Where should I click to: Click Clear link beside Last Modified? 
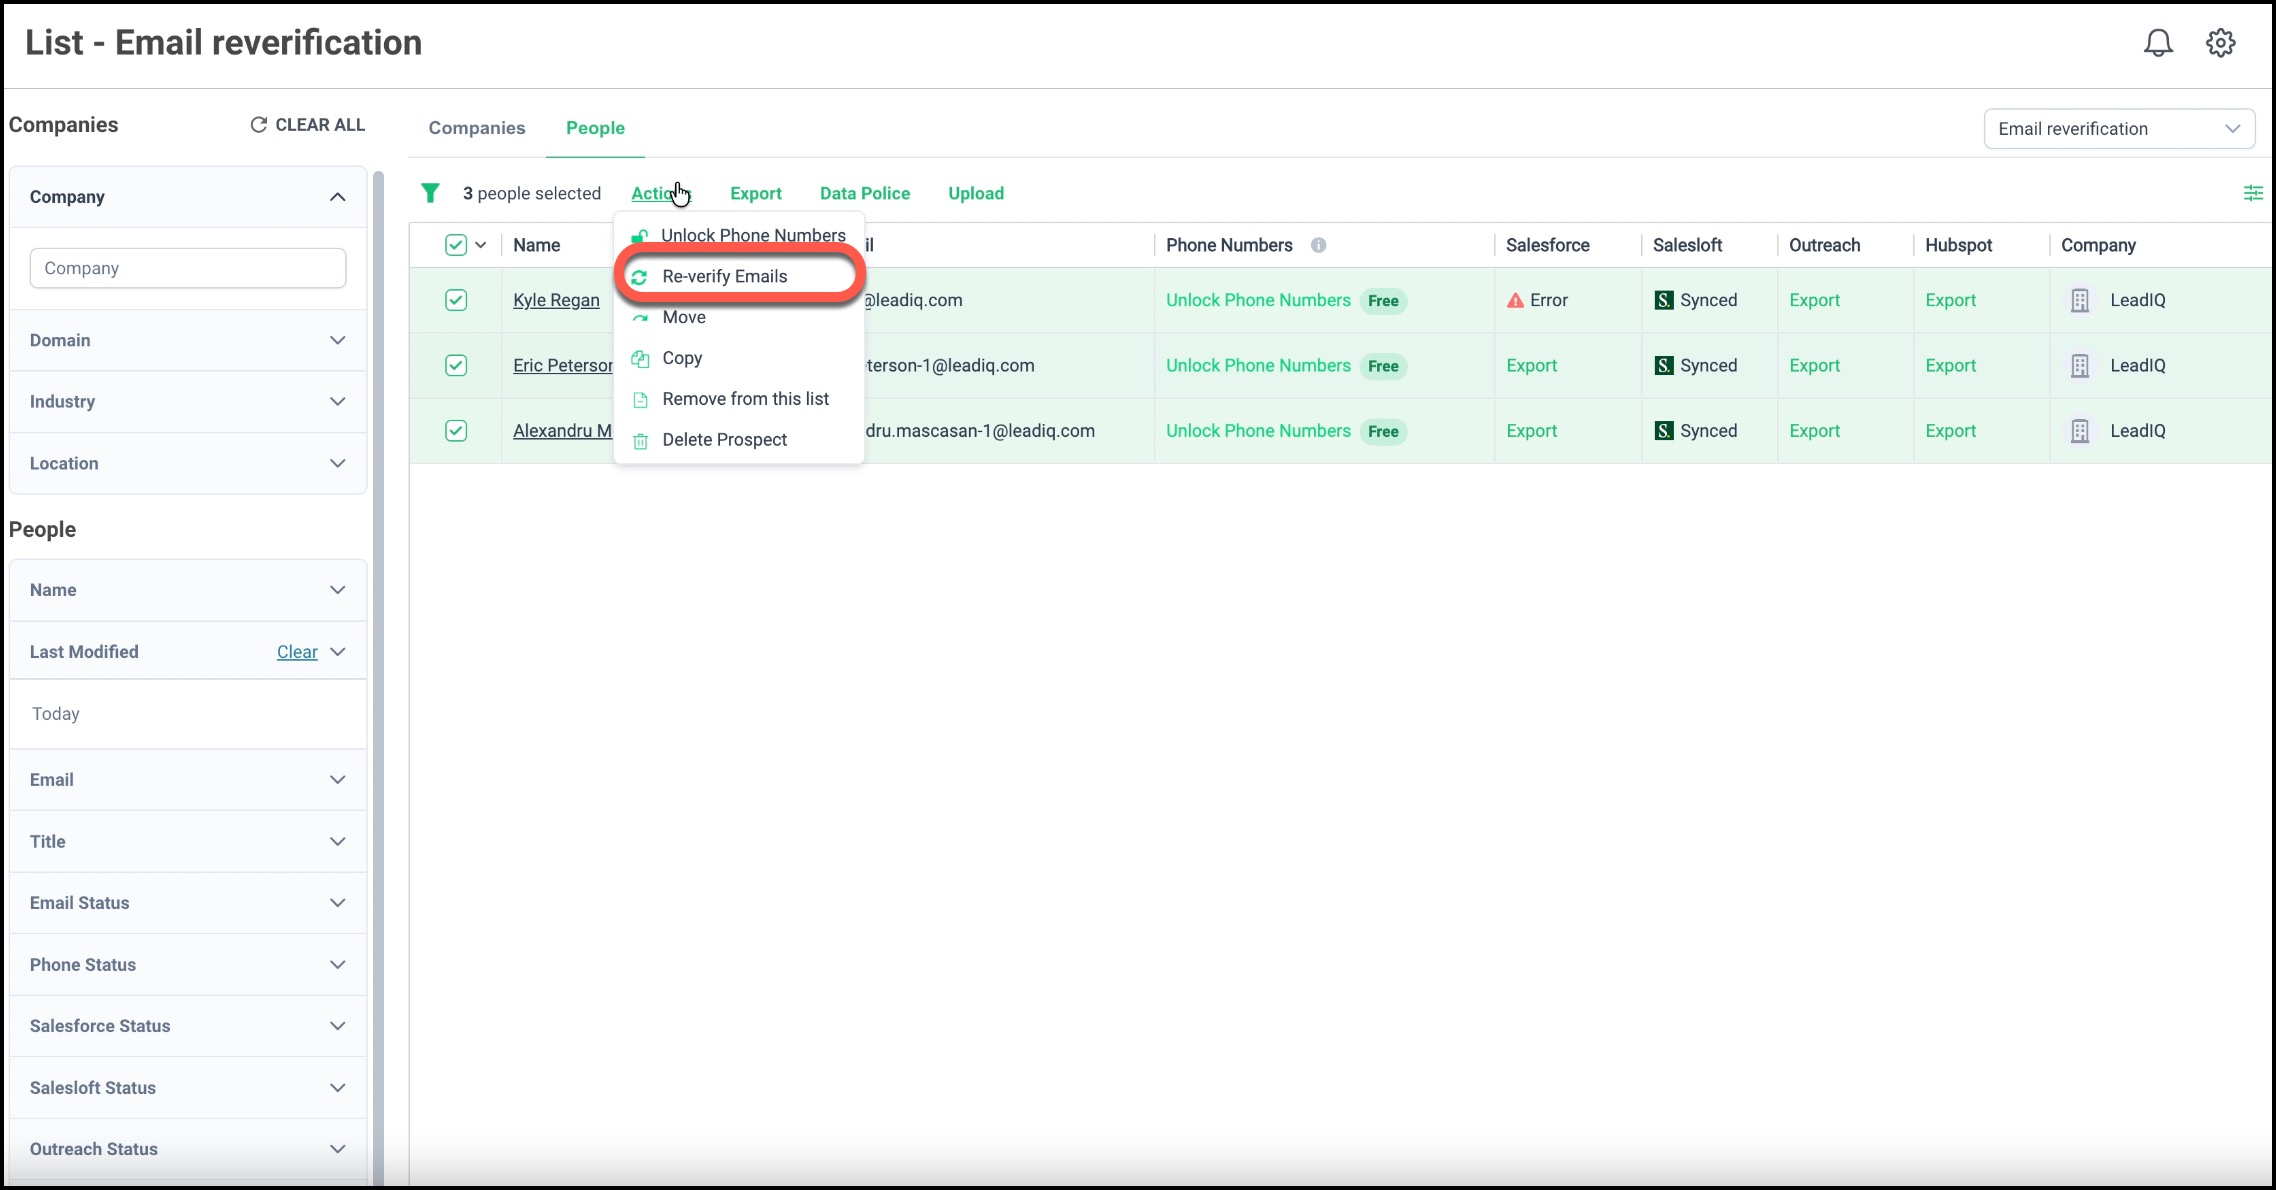[x=297, y=652]
